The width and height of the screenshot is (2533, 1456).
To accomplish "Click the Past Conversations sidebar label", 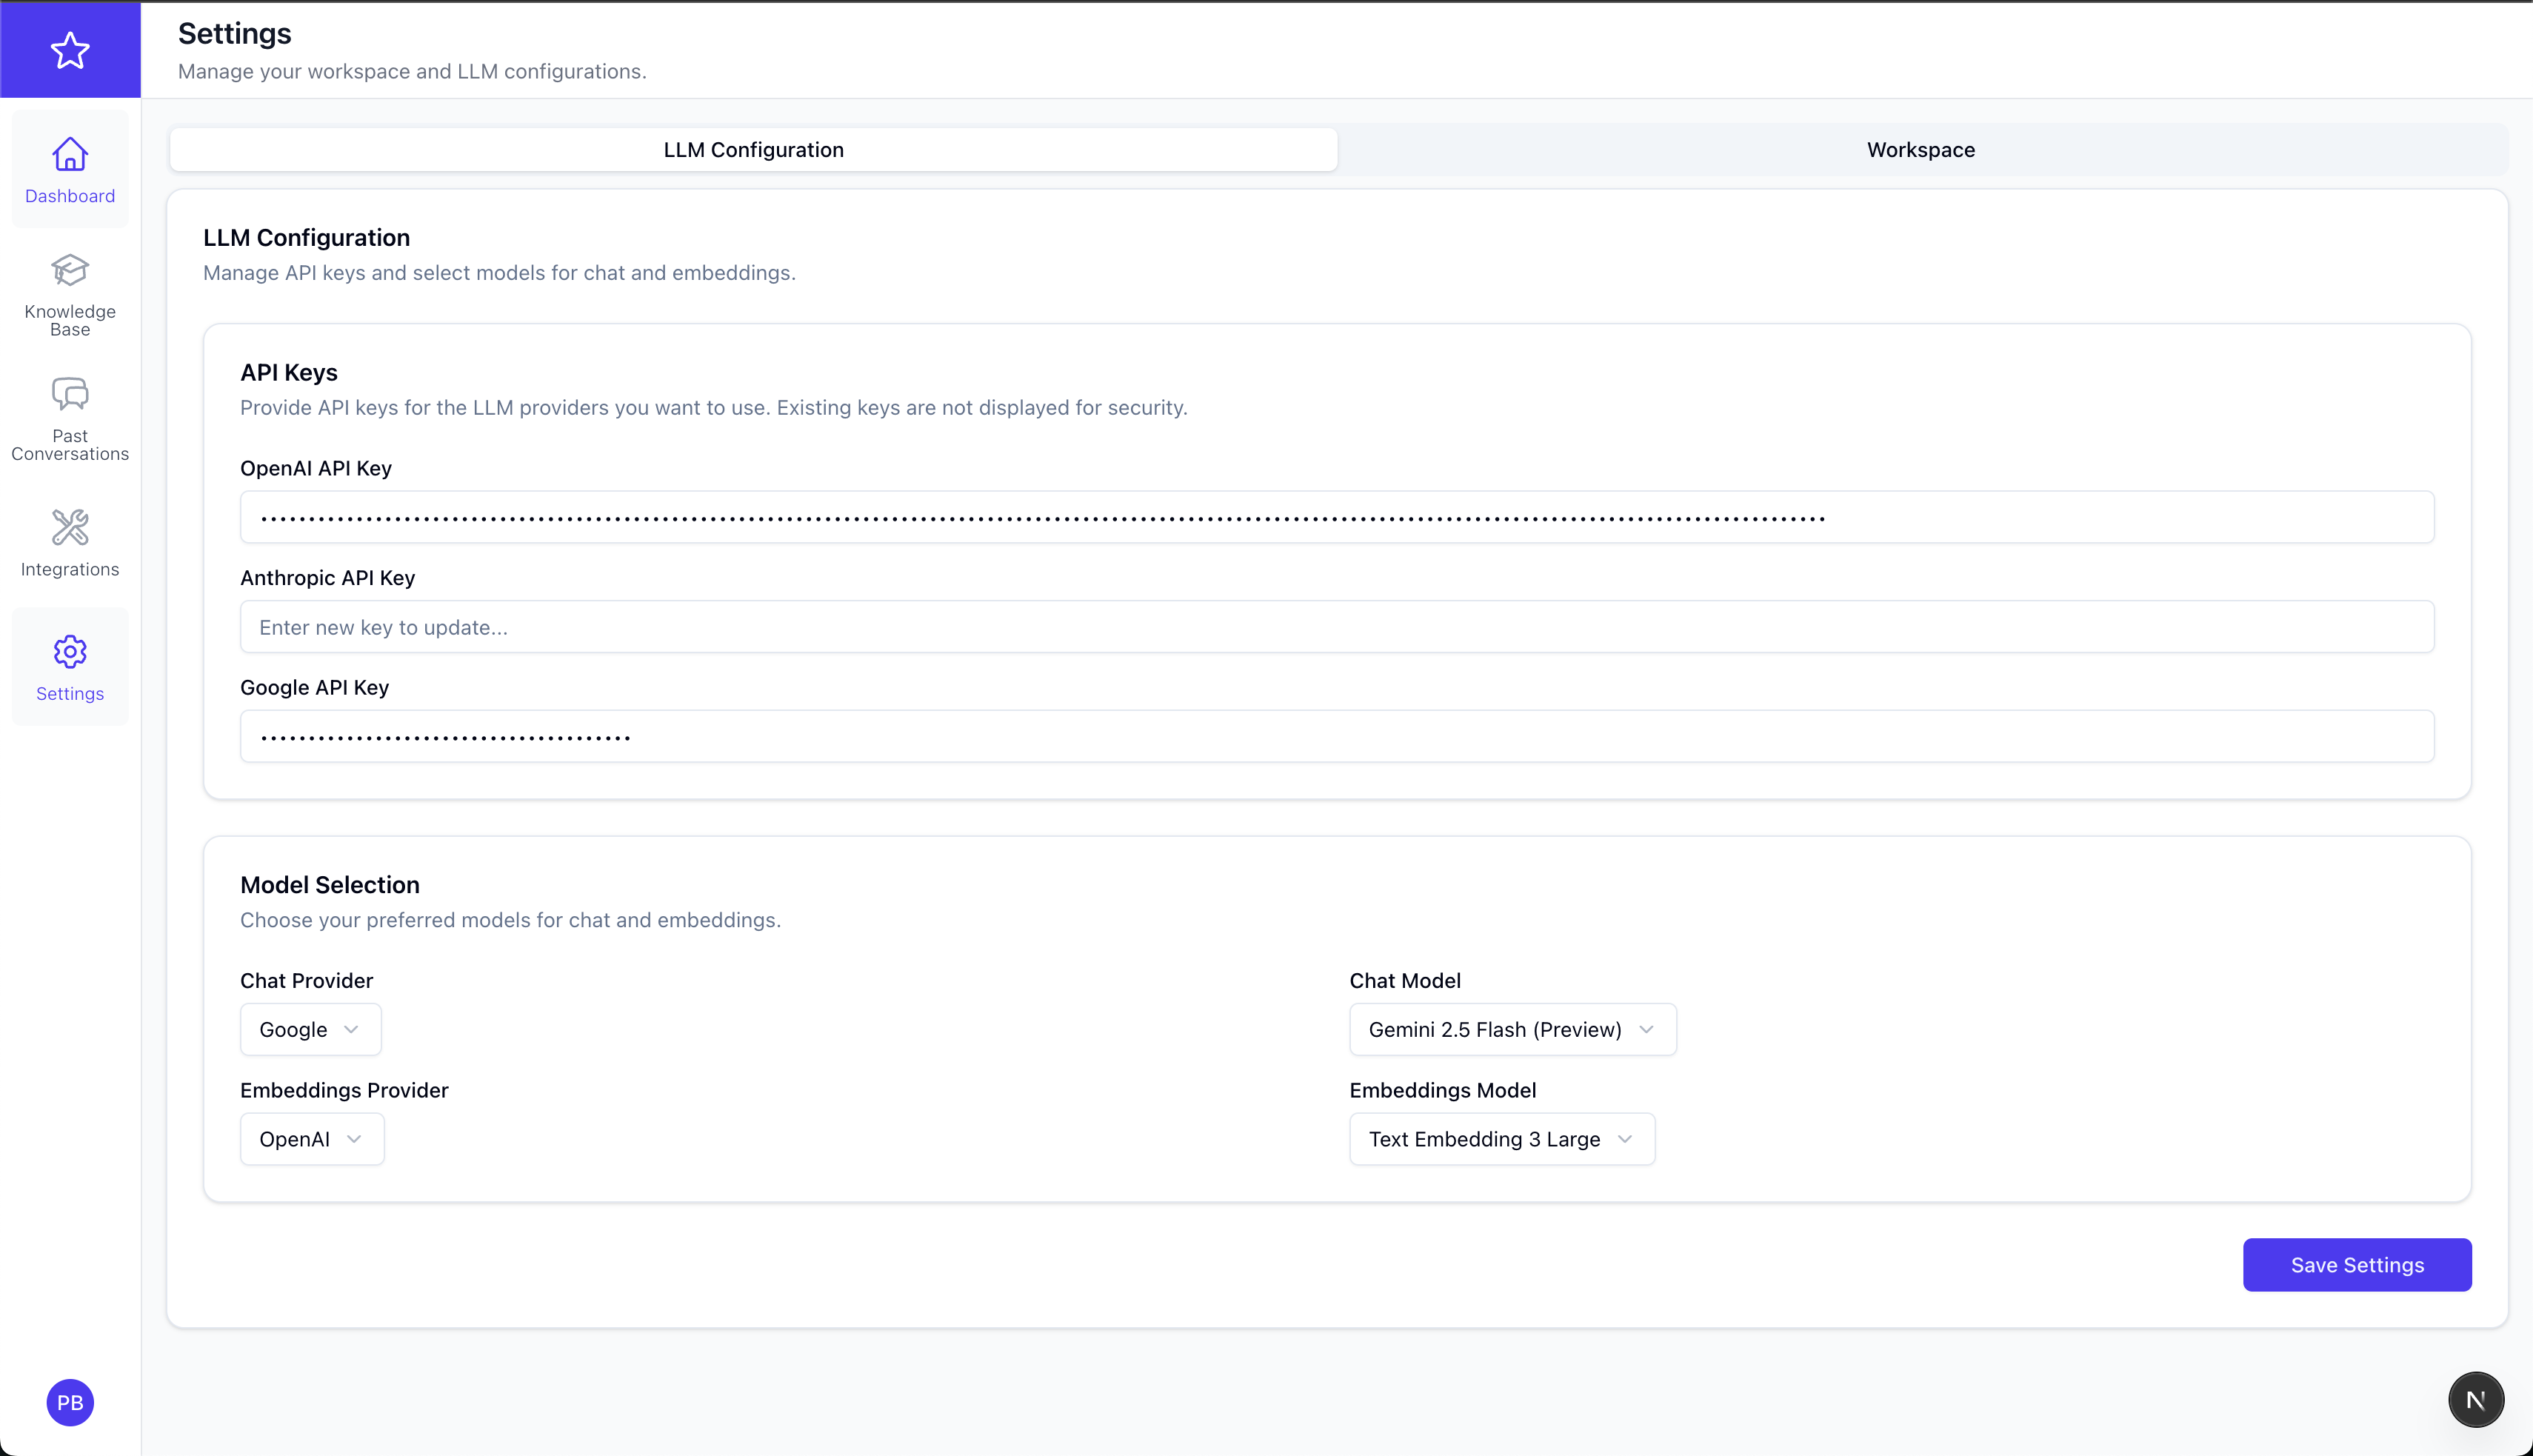I will point(70,445).
